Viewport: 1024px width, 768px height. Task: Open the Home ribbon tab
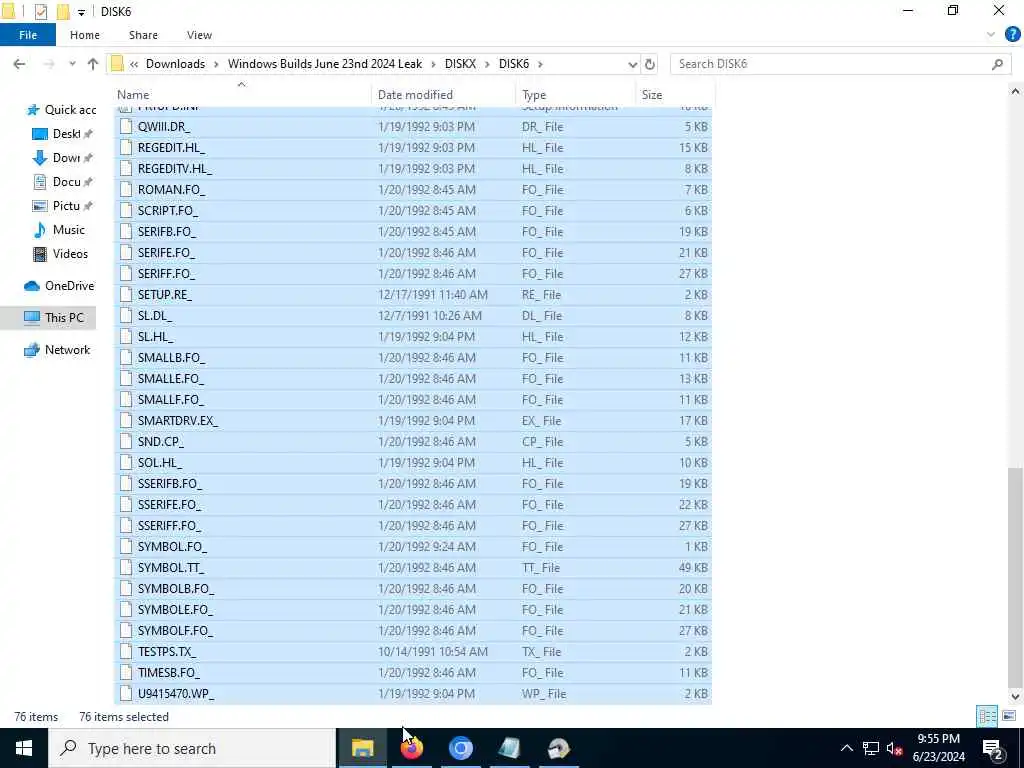tap(85, 35)
